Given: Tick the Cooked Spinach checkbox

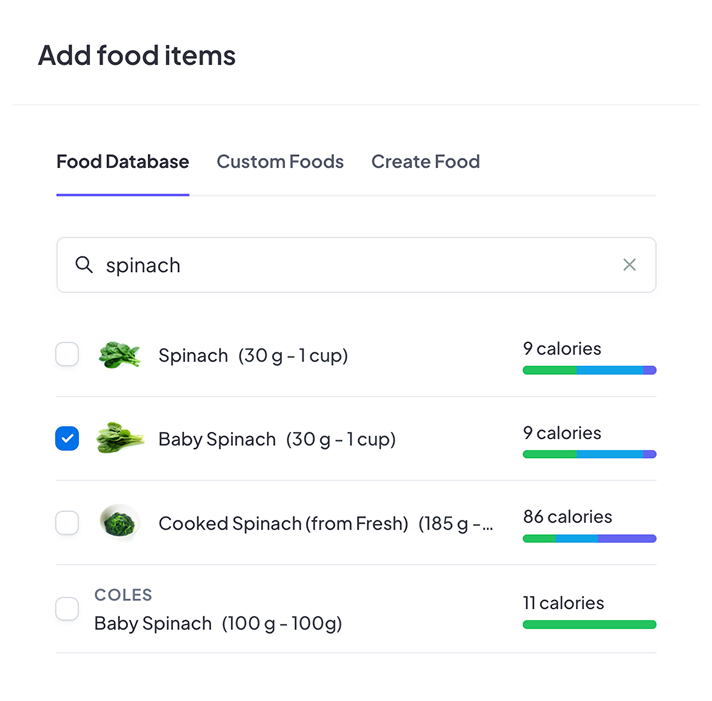Looking at the screenshot, I should [67, 522].
